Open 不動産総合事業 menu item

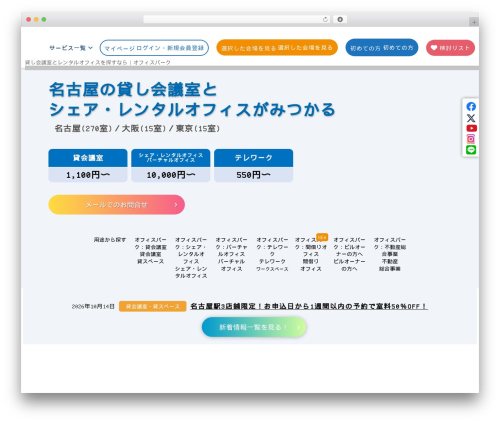click(390, 254)
